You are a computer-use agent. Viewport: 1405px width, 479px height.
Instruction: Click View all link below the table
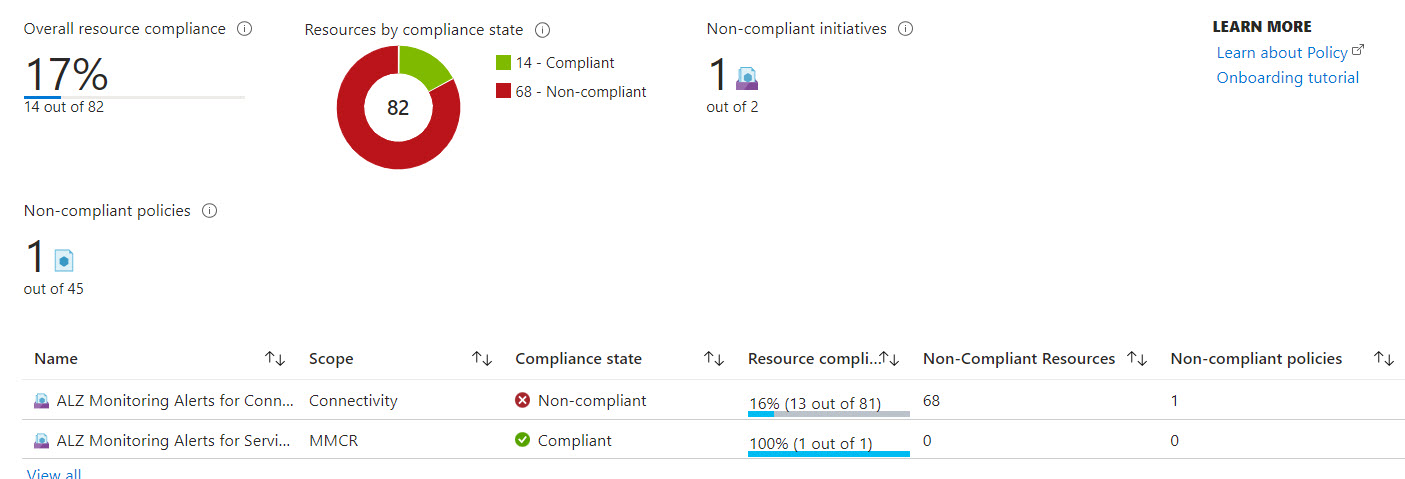point(54,474)
